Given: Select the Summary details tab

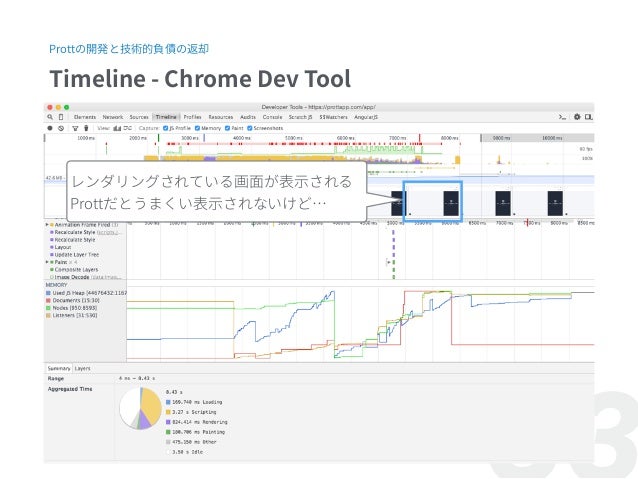Looking at the screenshot, I should (x=59, y=369).
